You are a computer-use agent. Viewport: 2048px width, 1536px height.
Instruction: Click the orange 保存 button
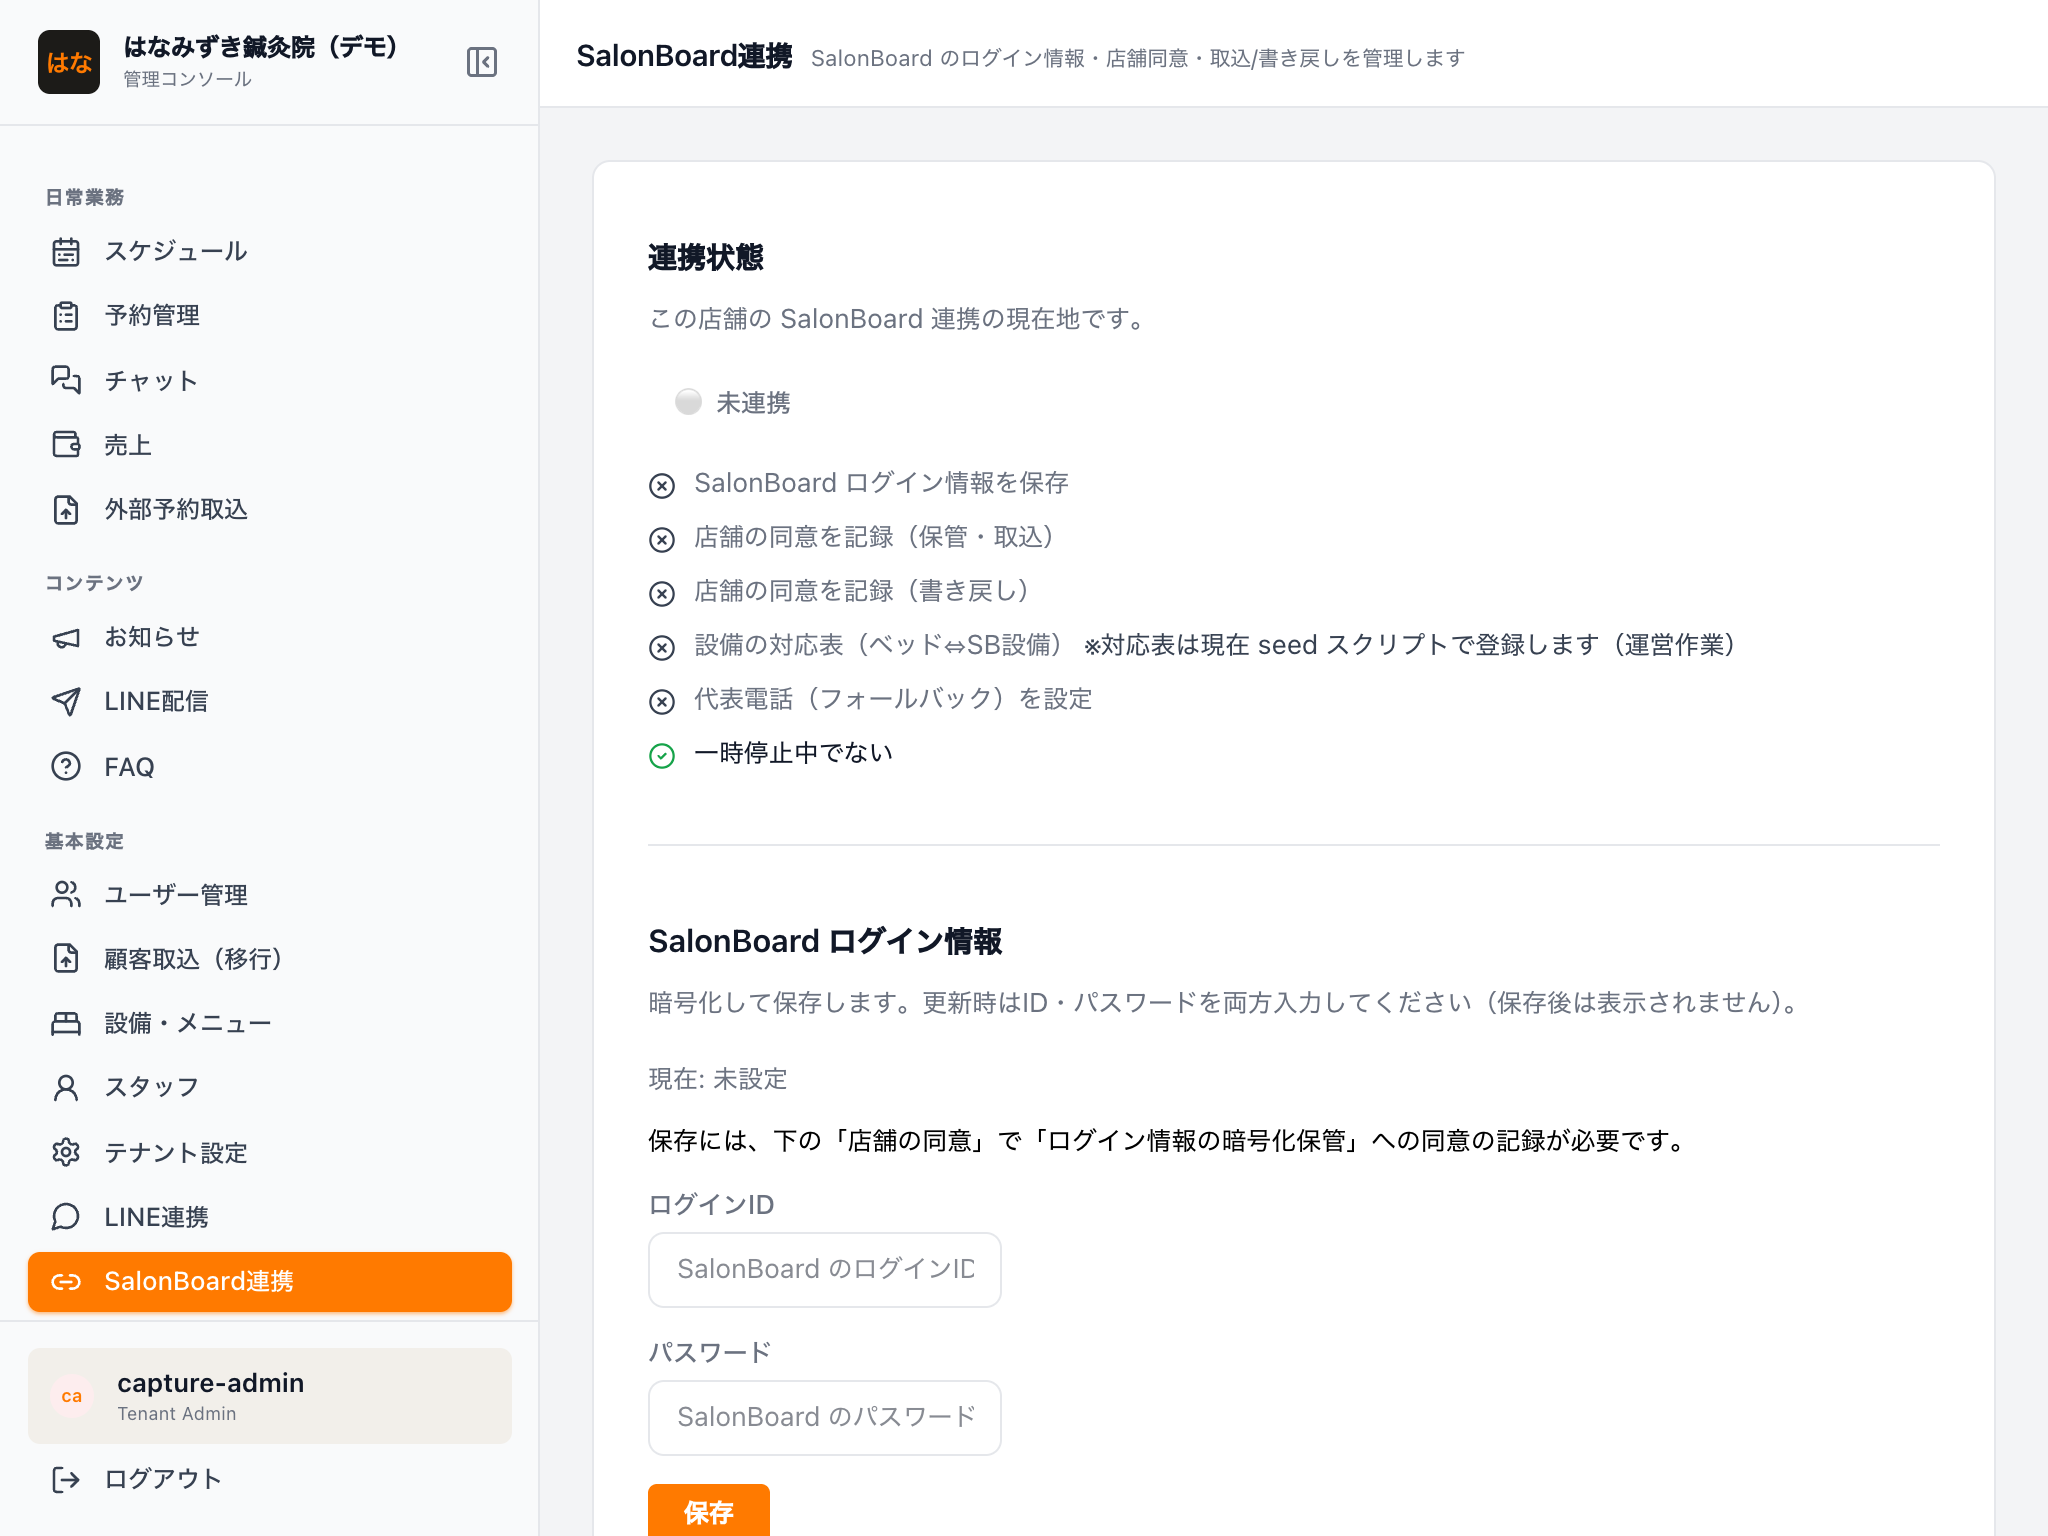[709, 1511]
